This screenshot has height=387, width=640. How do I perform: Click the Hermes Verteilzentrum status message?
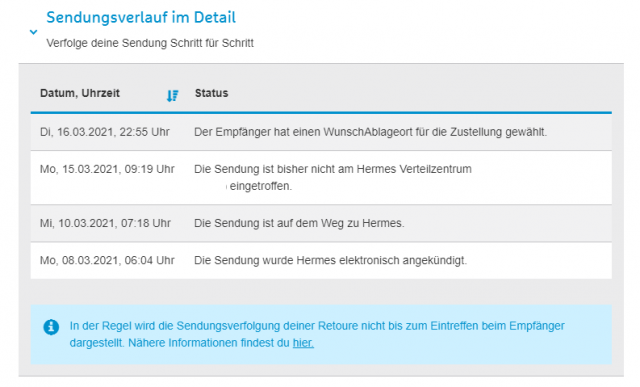333,177
